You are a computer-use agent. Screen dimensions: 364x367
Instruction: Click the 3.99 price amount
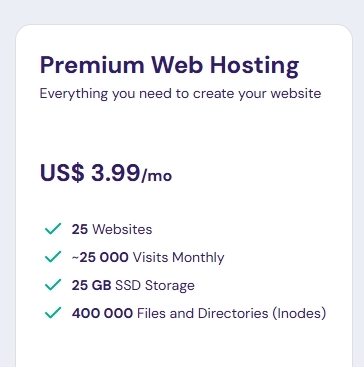coord(115,173)
